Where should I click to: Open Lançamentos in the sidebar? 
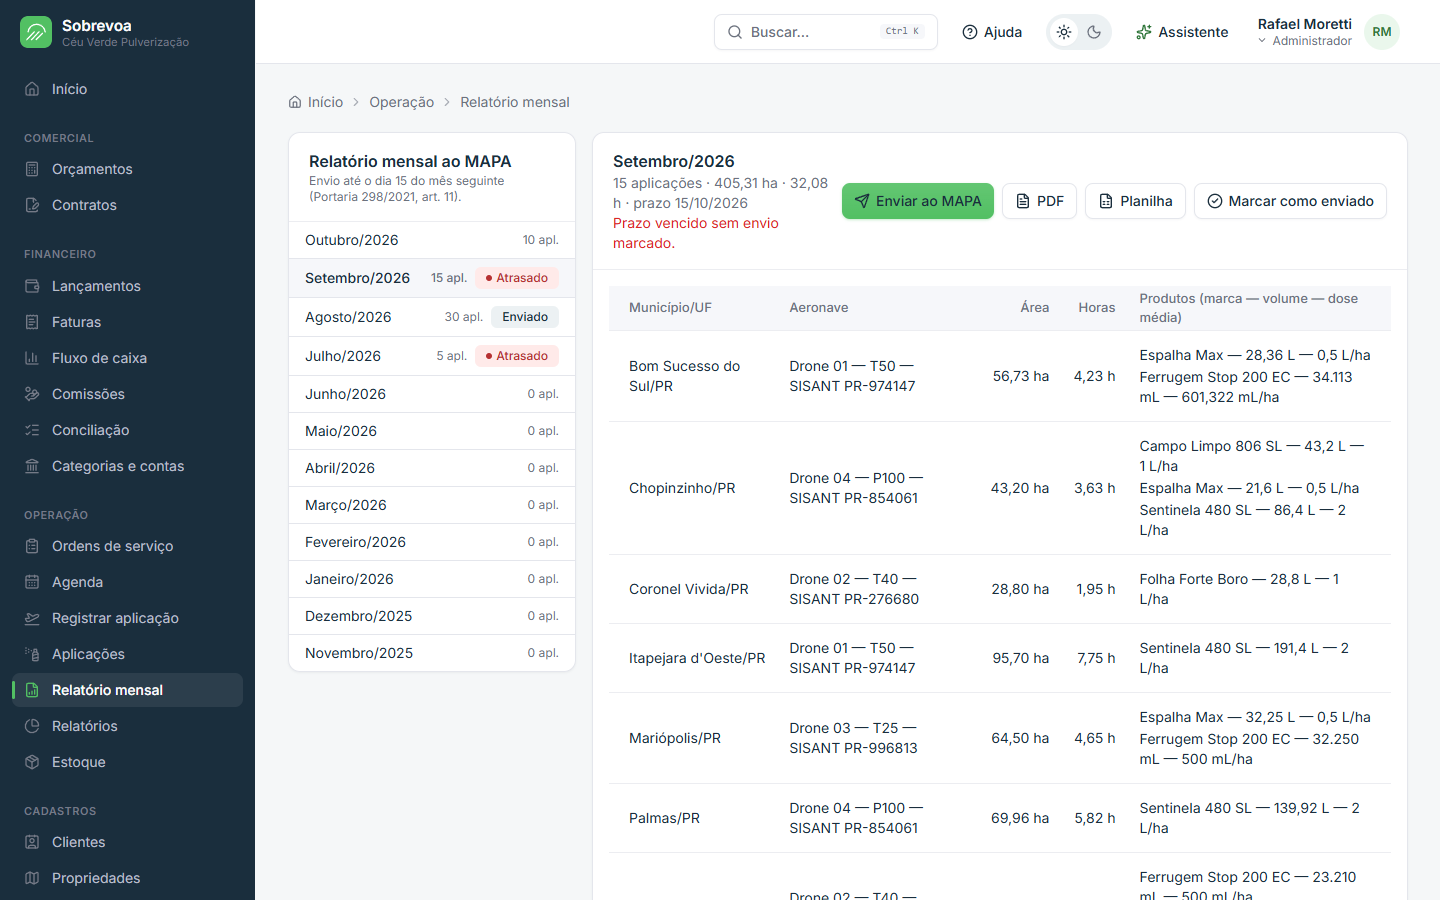pyautogui.click(x=127, y=286)
